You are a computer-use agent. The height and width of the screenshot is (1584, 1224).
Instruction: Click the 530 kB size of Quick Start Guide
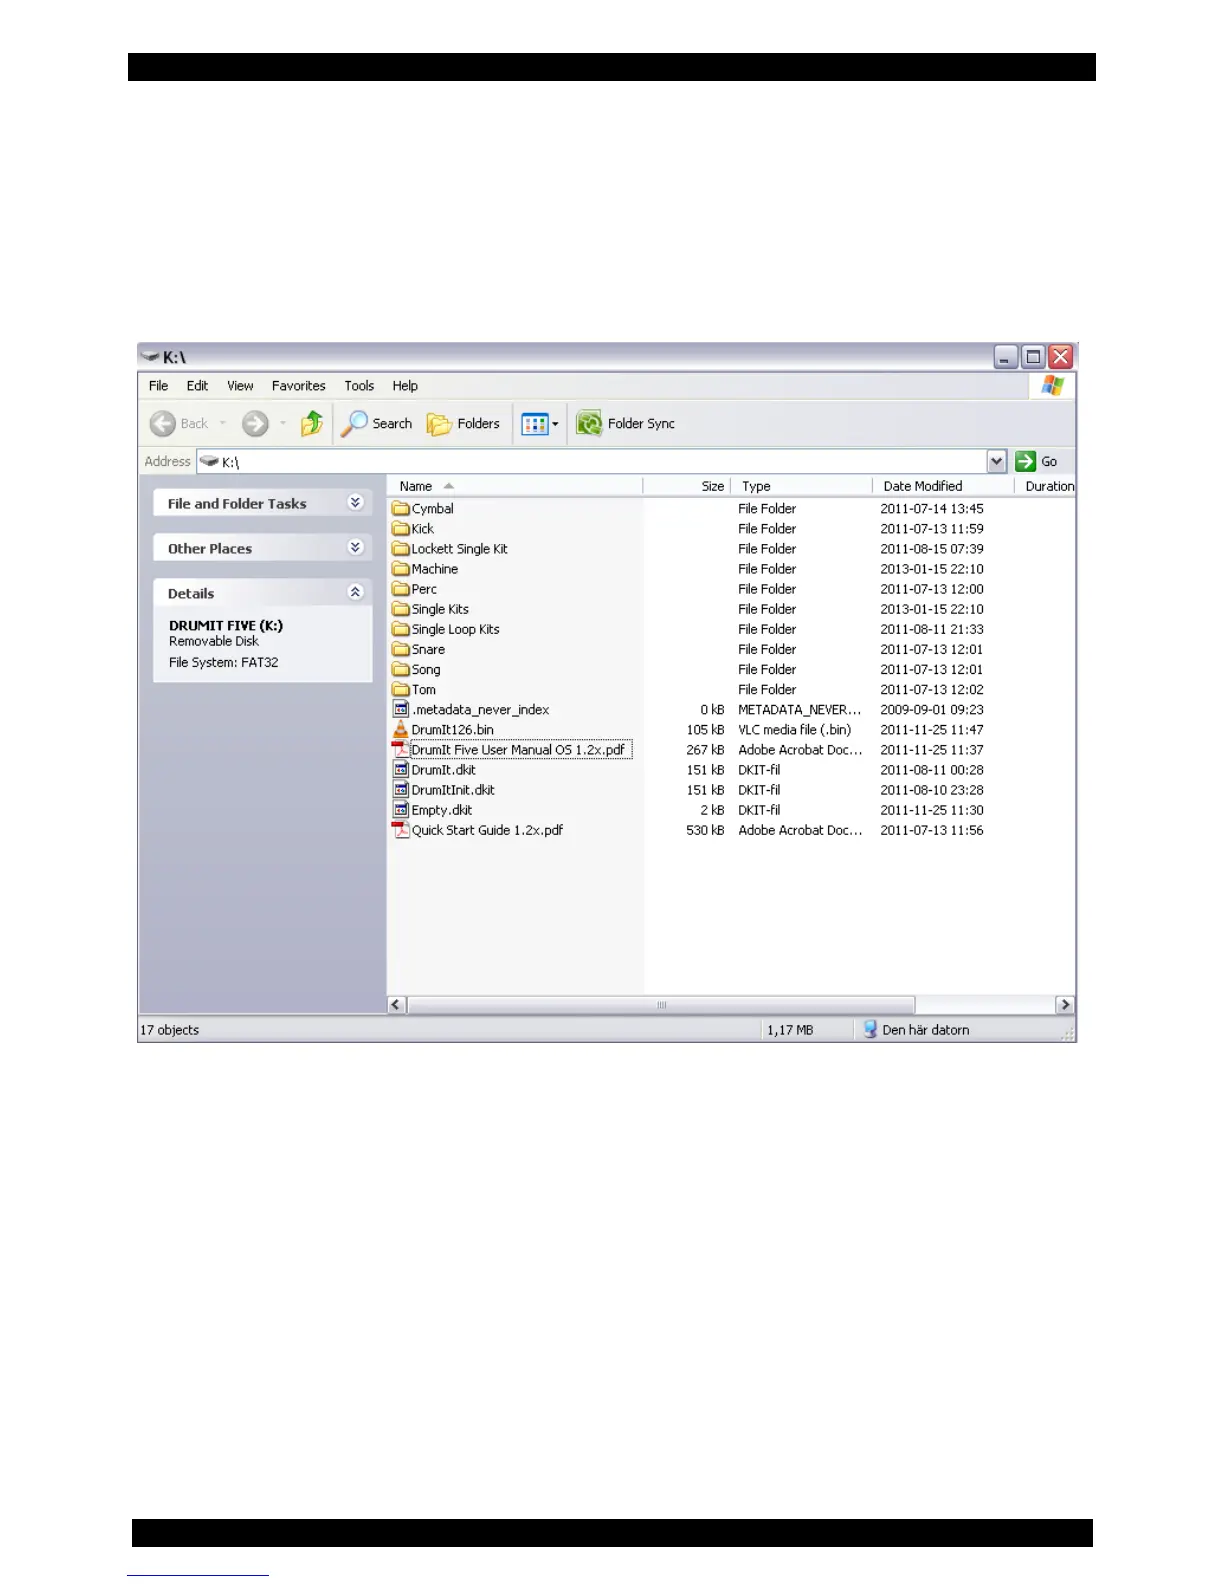(705, 830)
